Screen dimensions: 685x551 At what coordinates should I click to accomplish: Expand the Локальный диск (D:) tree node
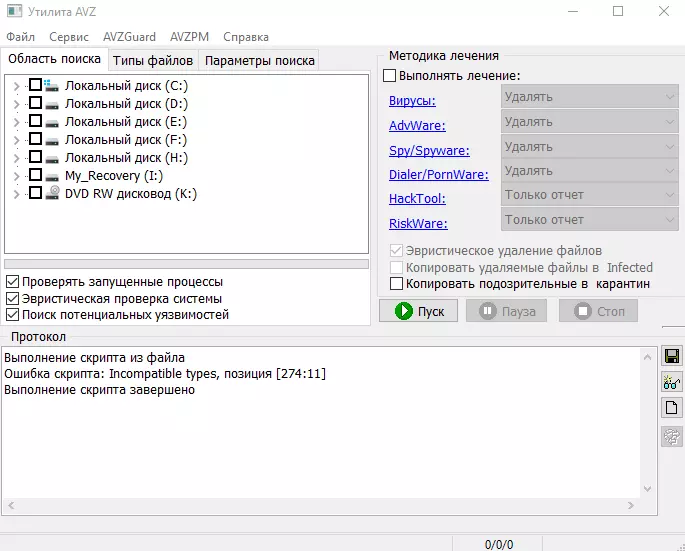pos(17,104)
